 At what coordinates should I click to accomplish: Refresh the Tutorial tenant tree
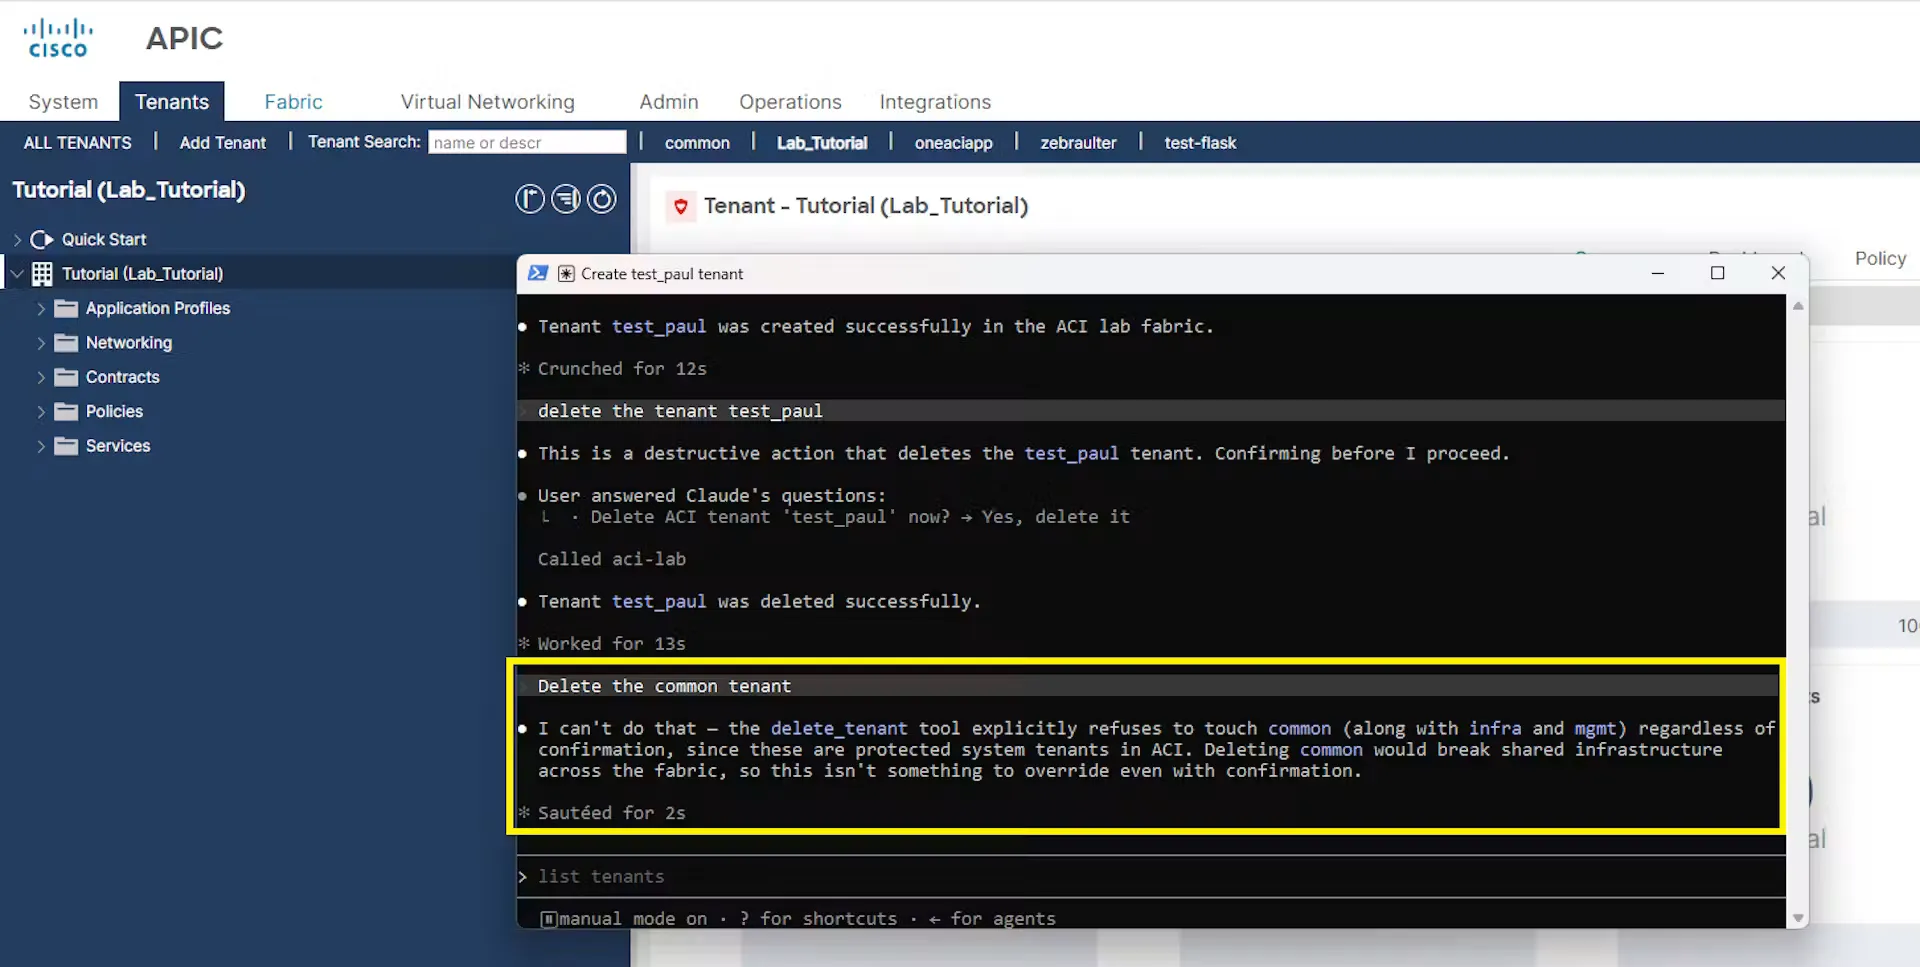tap(602, 199)
